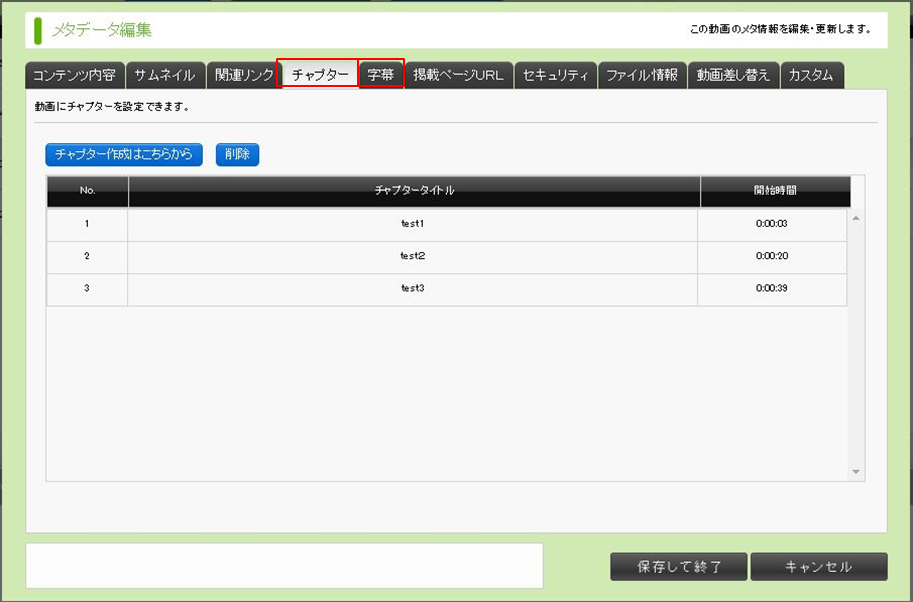913x602 pixels.
Task: Click 保存して終了 to save and close
Action: 678,566
